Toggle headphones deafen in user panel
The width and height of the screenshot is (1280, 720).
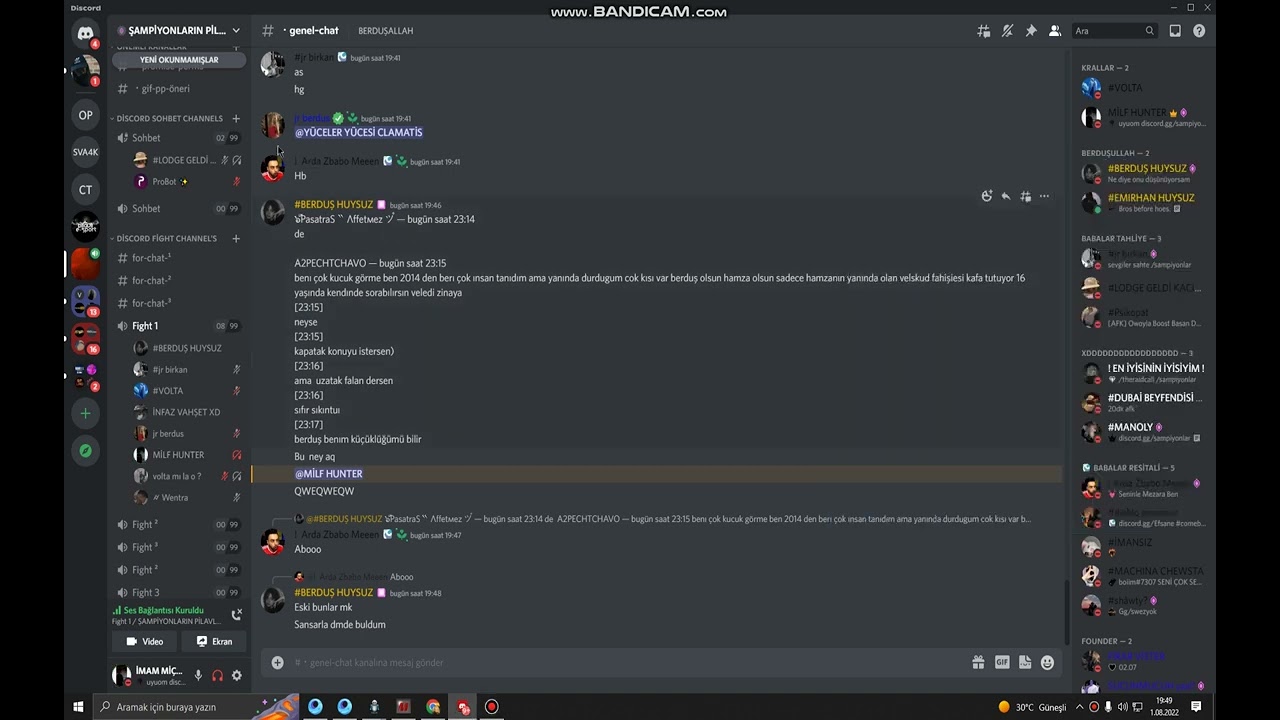(x=217, y=675)
